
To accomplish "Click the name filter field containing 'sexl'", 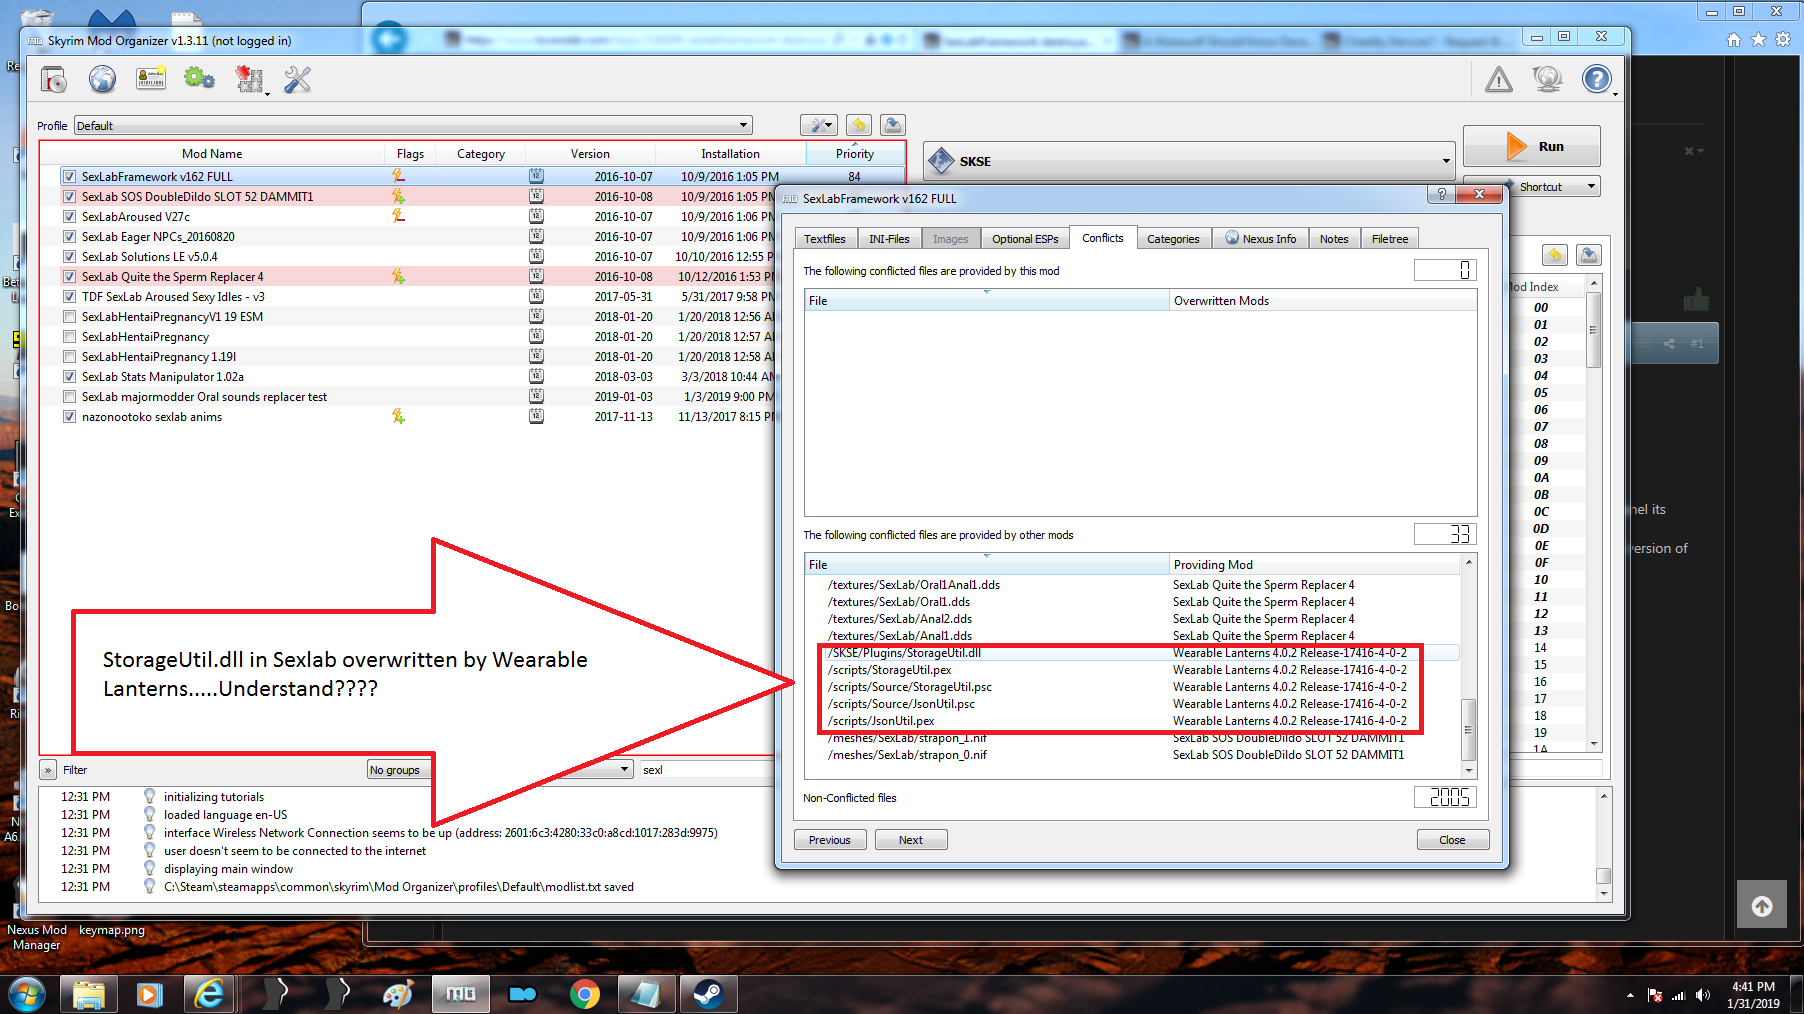I will coord(706,769).
